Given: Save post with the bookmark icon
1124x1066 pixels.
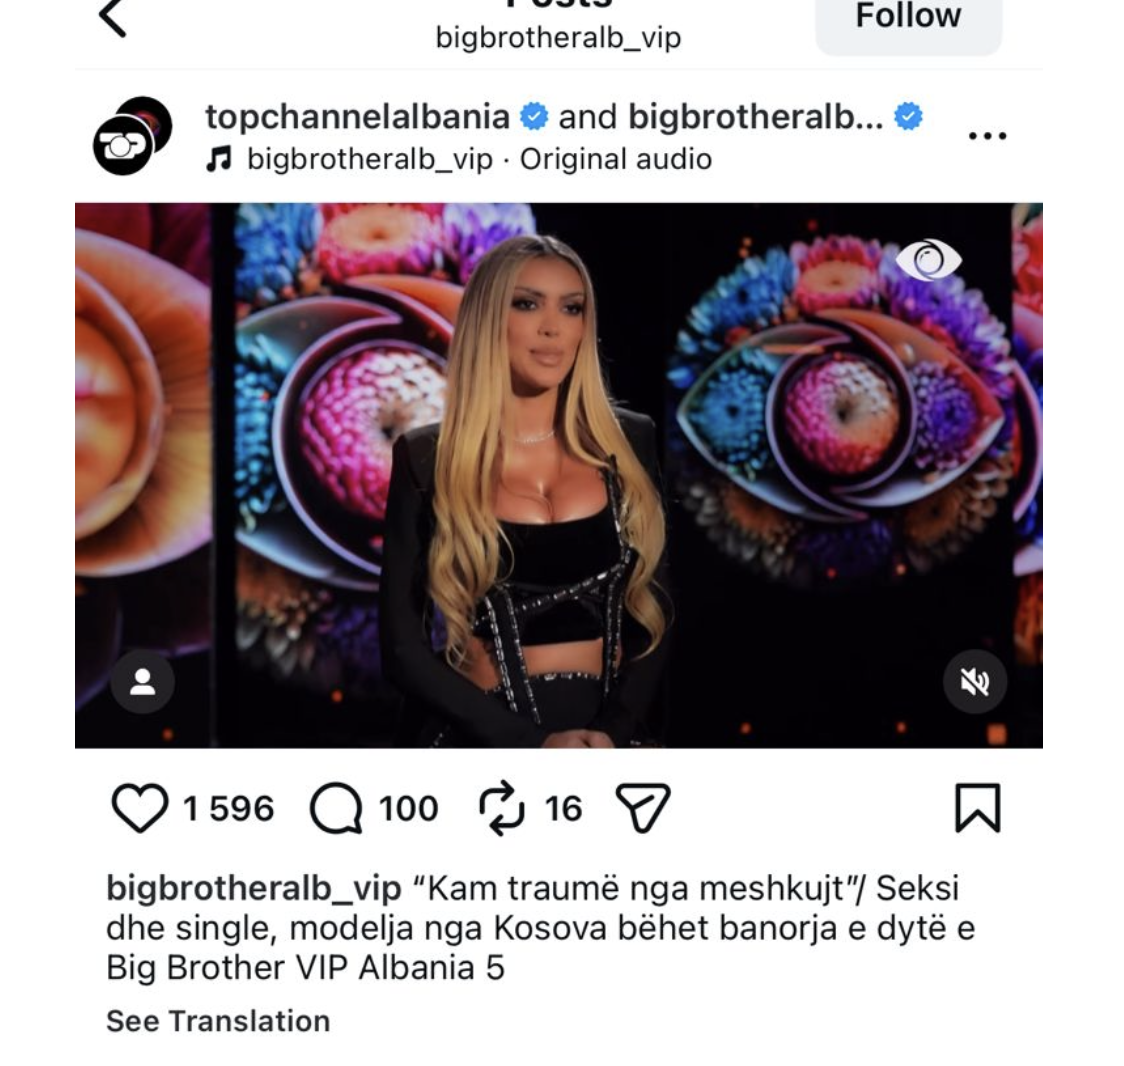Looking at the screenshot, I should click(x=978, y=808).
